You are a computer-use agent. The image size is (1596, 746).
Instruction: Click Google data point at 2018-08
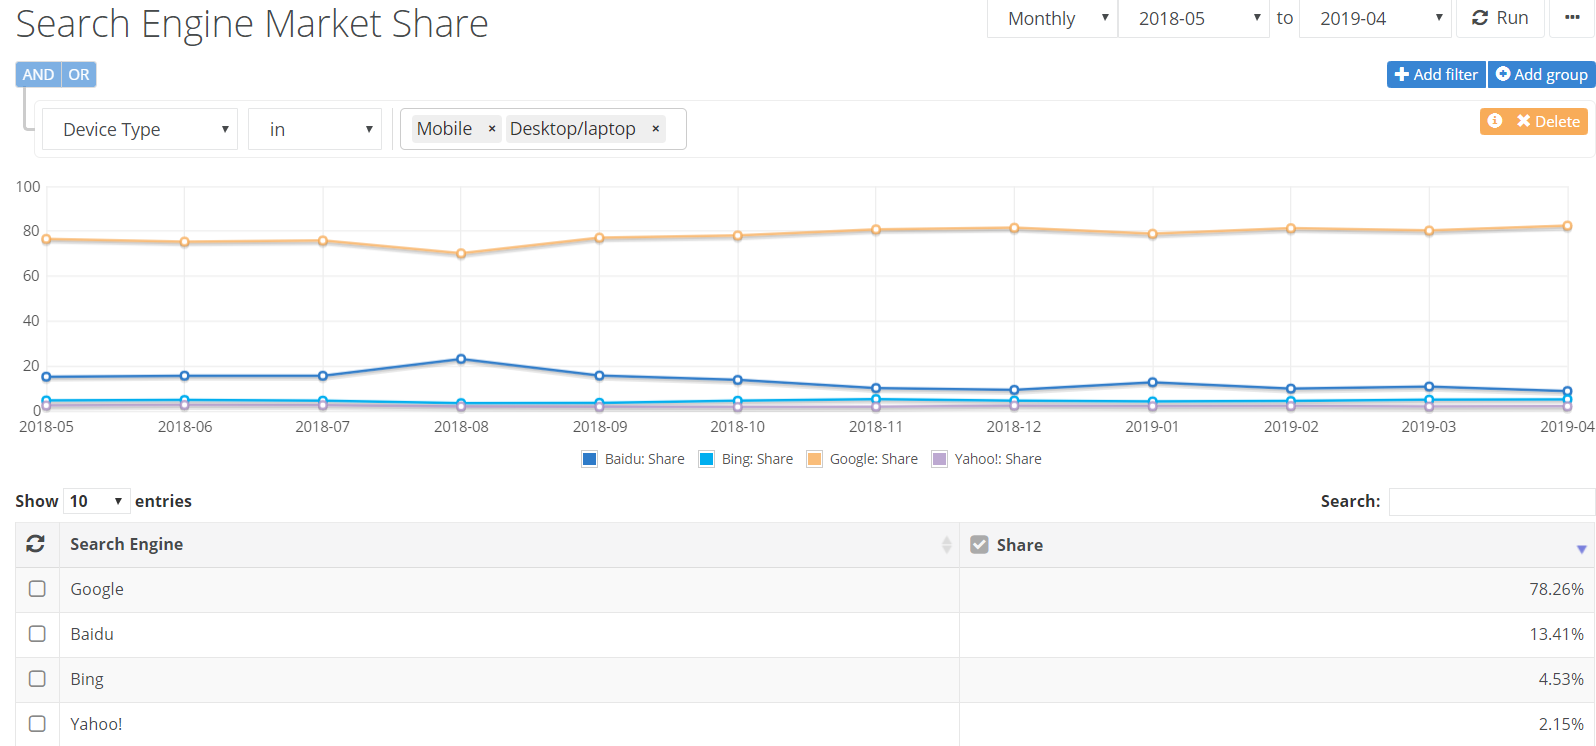click(461, 254)
